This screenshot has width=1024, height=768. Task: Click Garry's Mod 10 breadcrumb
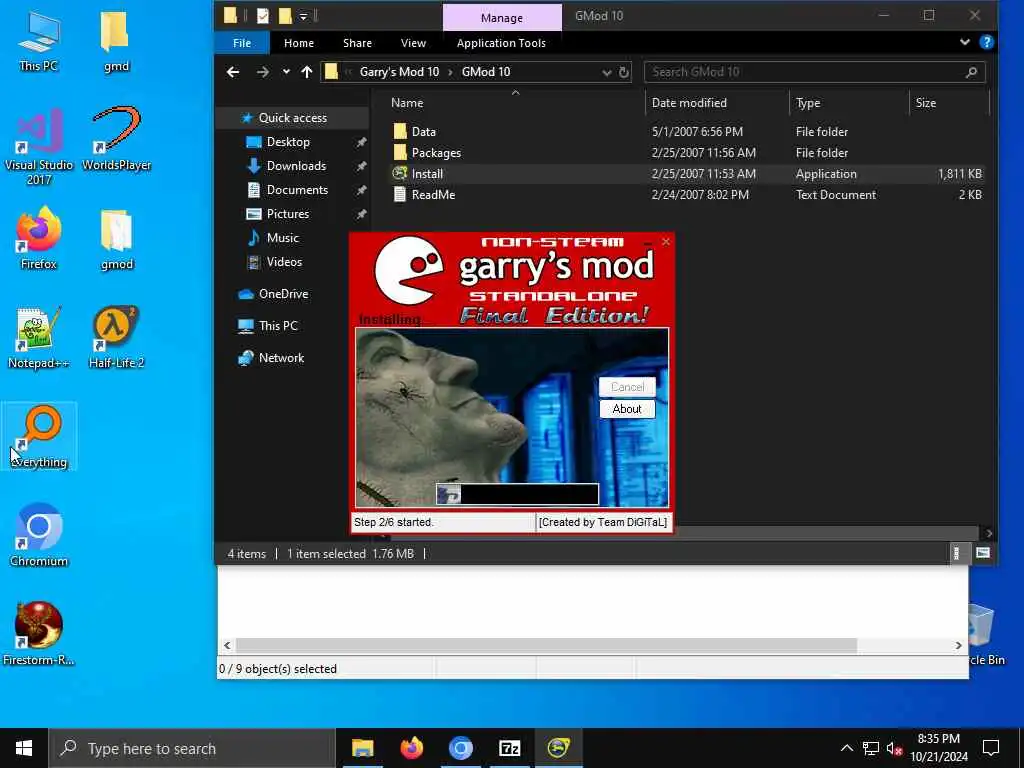(x=399, y=72)
